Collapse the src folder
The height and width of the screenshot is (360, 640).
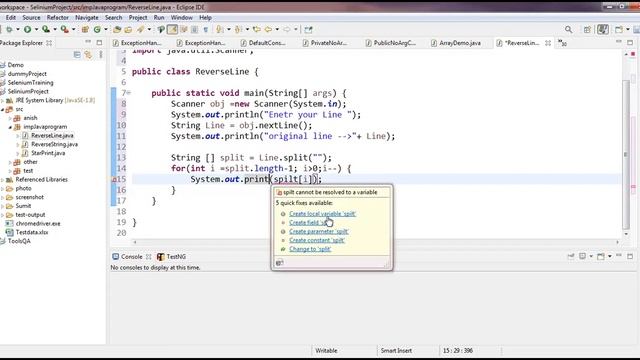point(2,109)
